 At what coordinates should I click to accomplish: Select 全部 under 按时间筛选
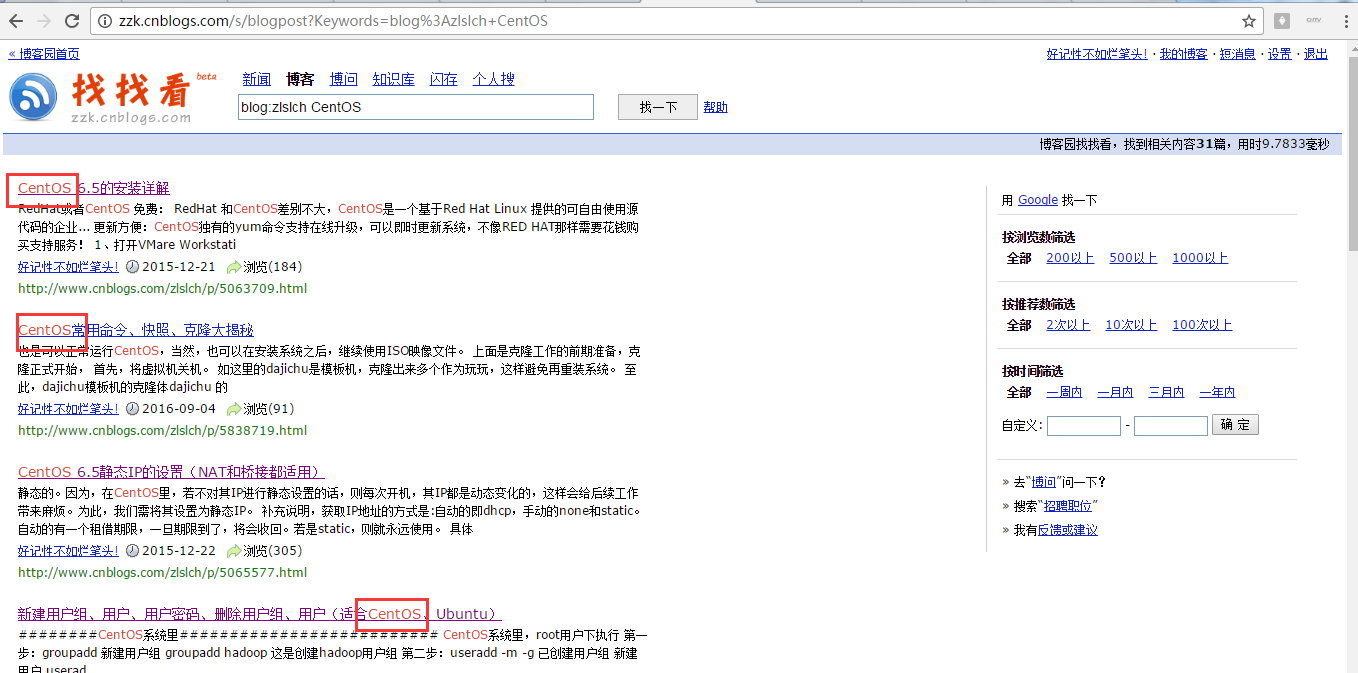click(x=1019, y=392)
